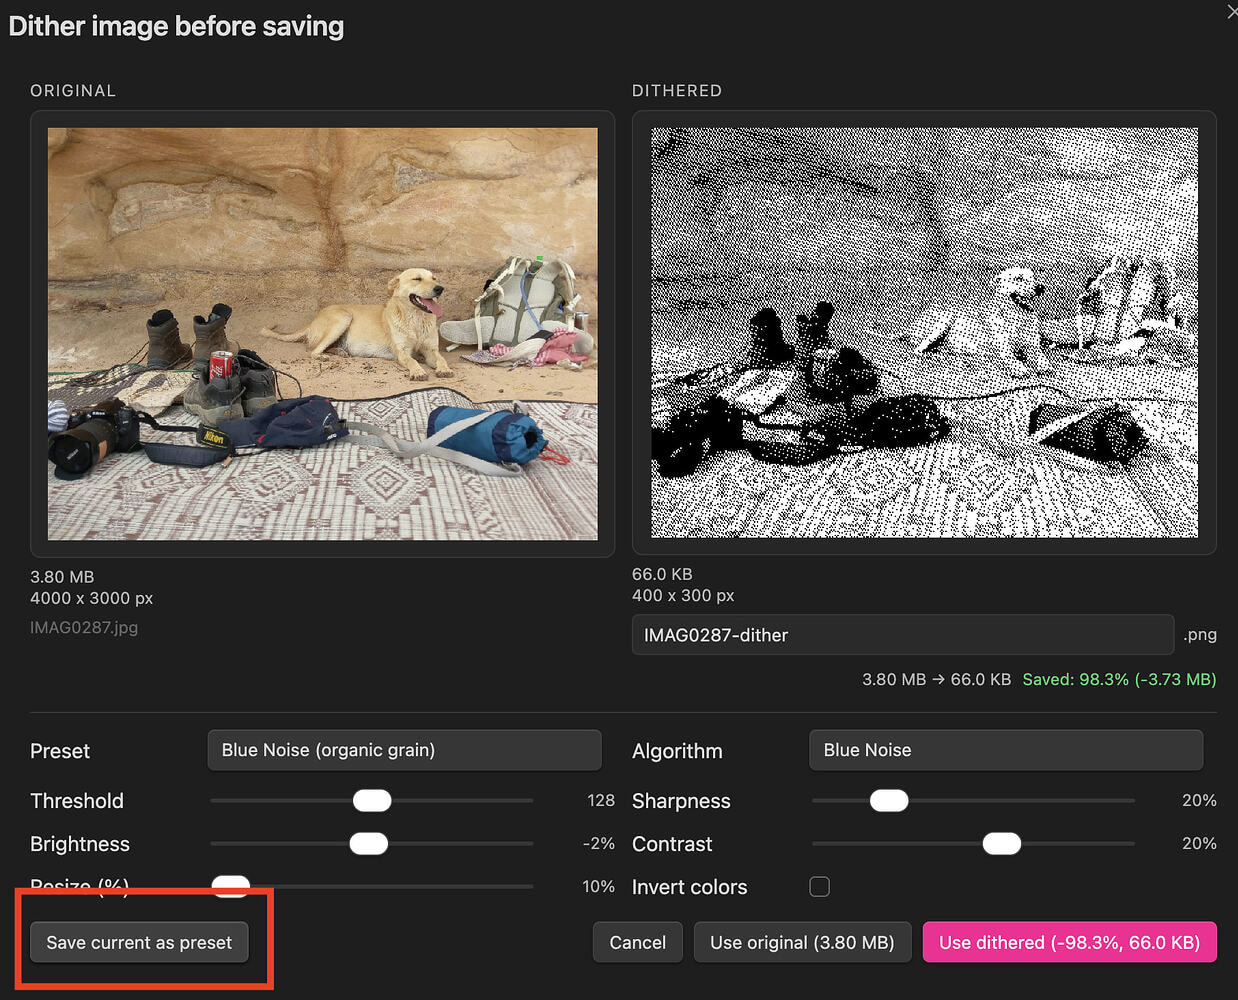The height and width of the screenshot is (1000, 1238).
Task: Click the pink Use dithered button
Action: [1069, 943]
